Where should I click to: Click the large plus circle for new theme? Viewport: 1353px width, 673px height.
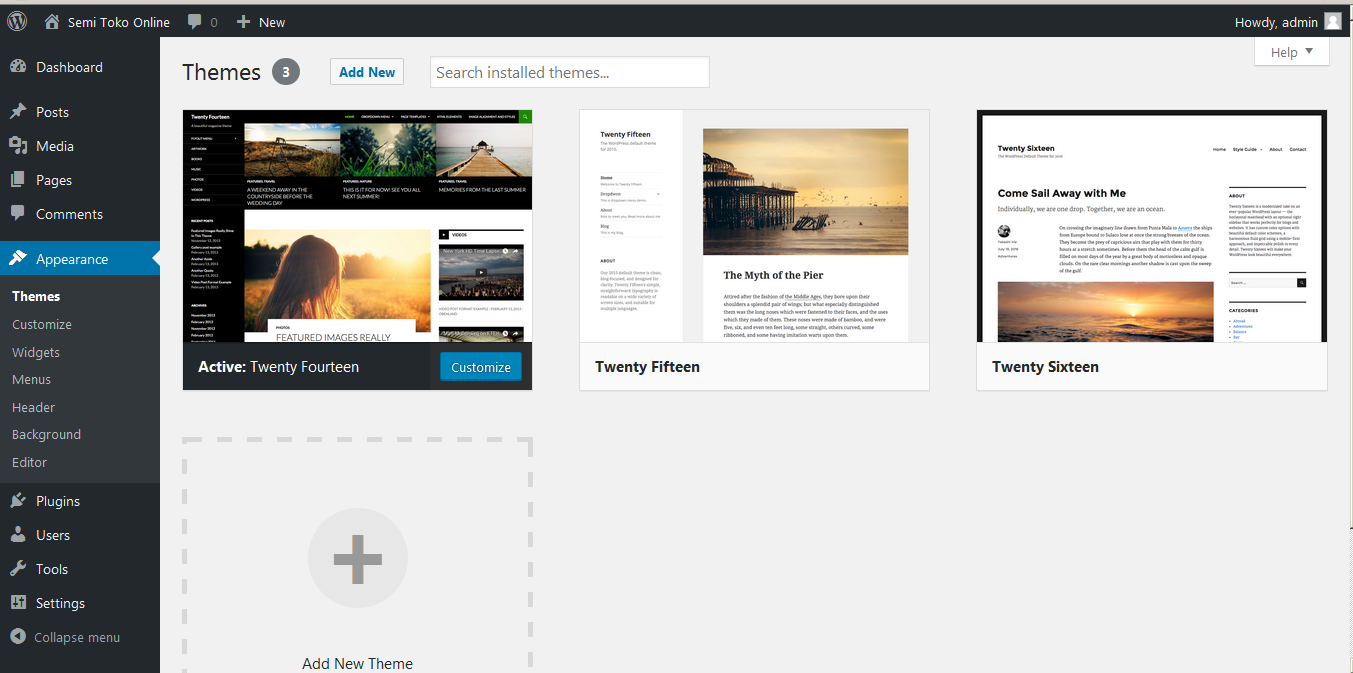click(x=358, y=558)
